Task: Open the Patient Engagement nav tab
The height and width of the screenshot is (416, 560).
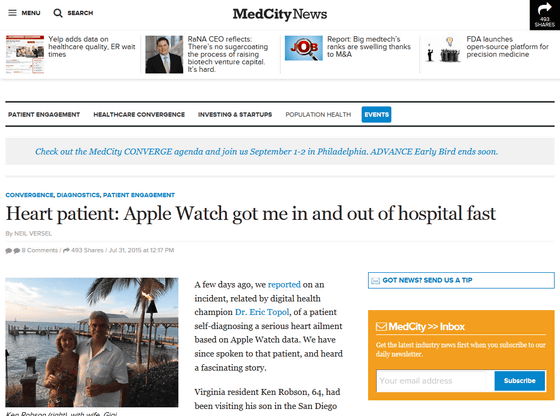Action: pos(44,115)
